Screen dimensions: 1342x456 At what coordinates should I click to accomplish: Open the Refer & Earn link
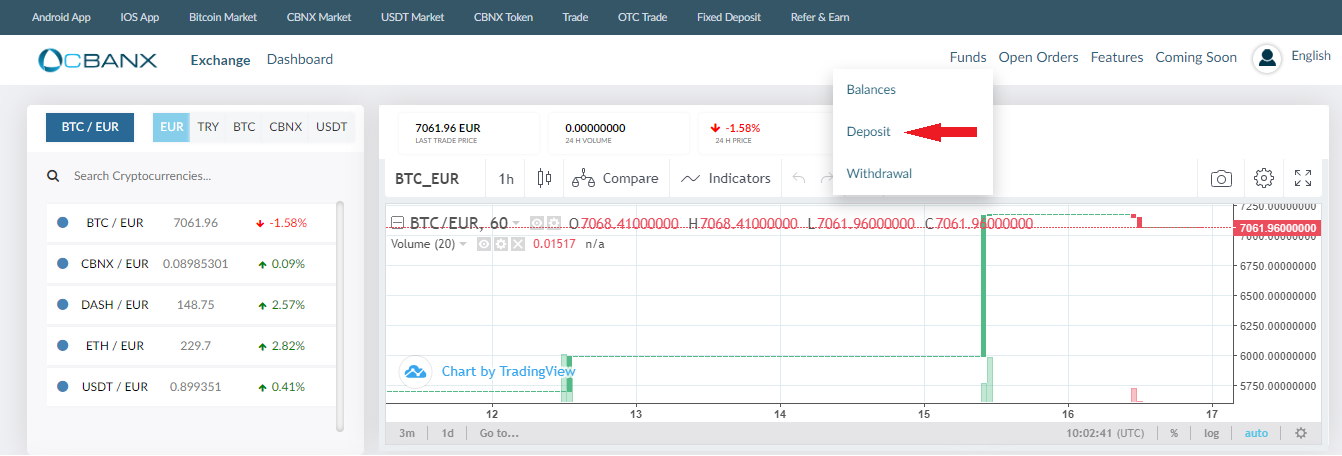820,17
